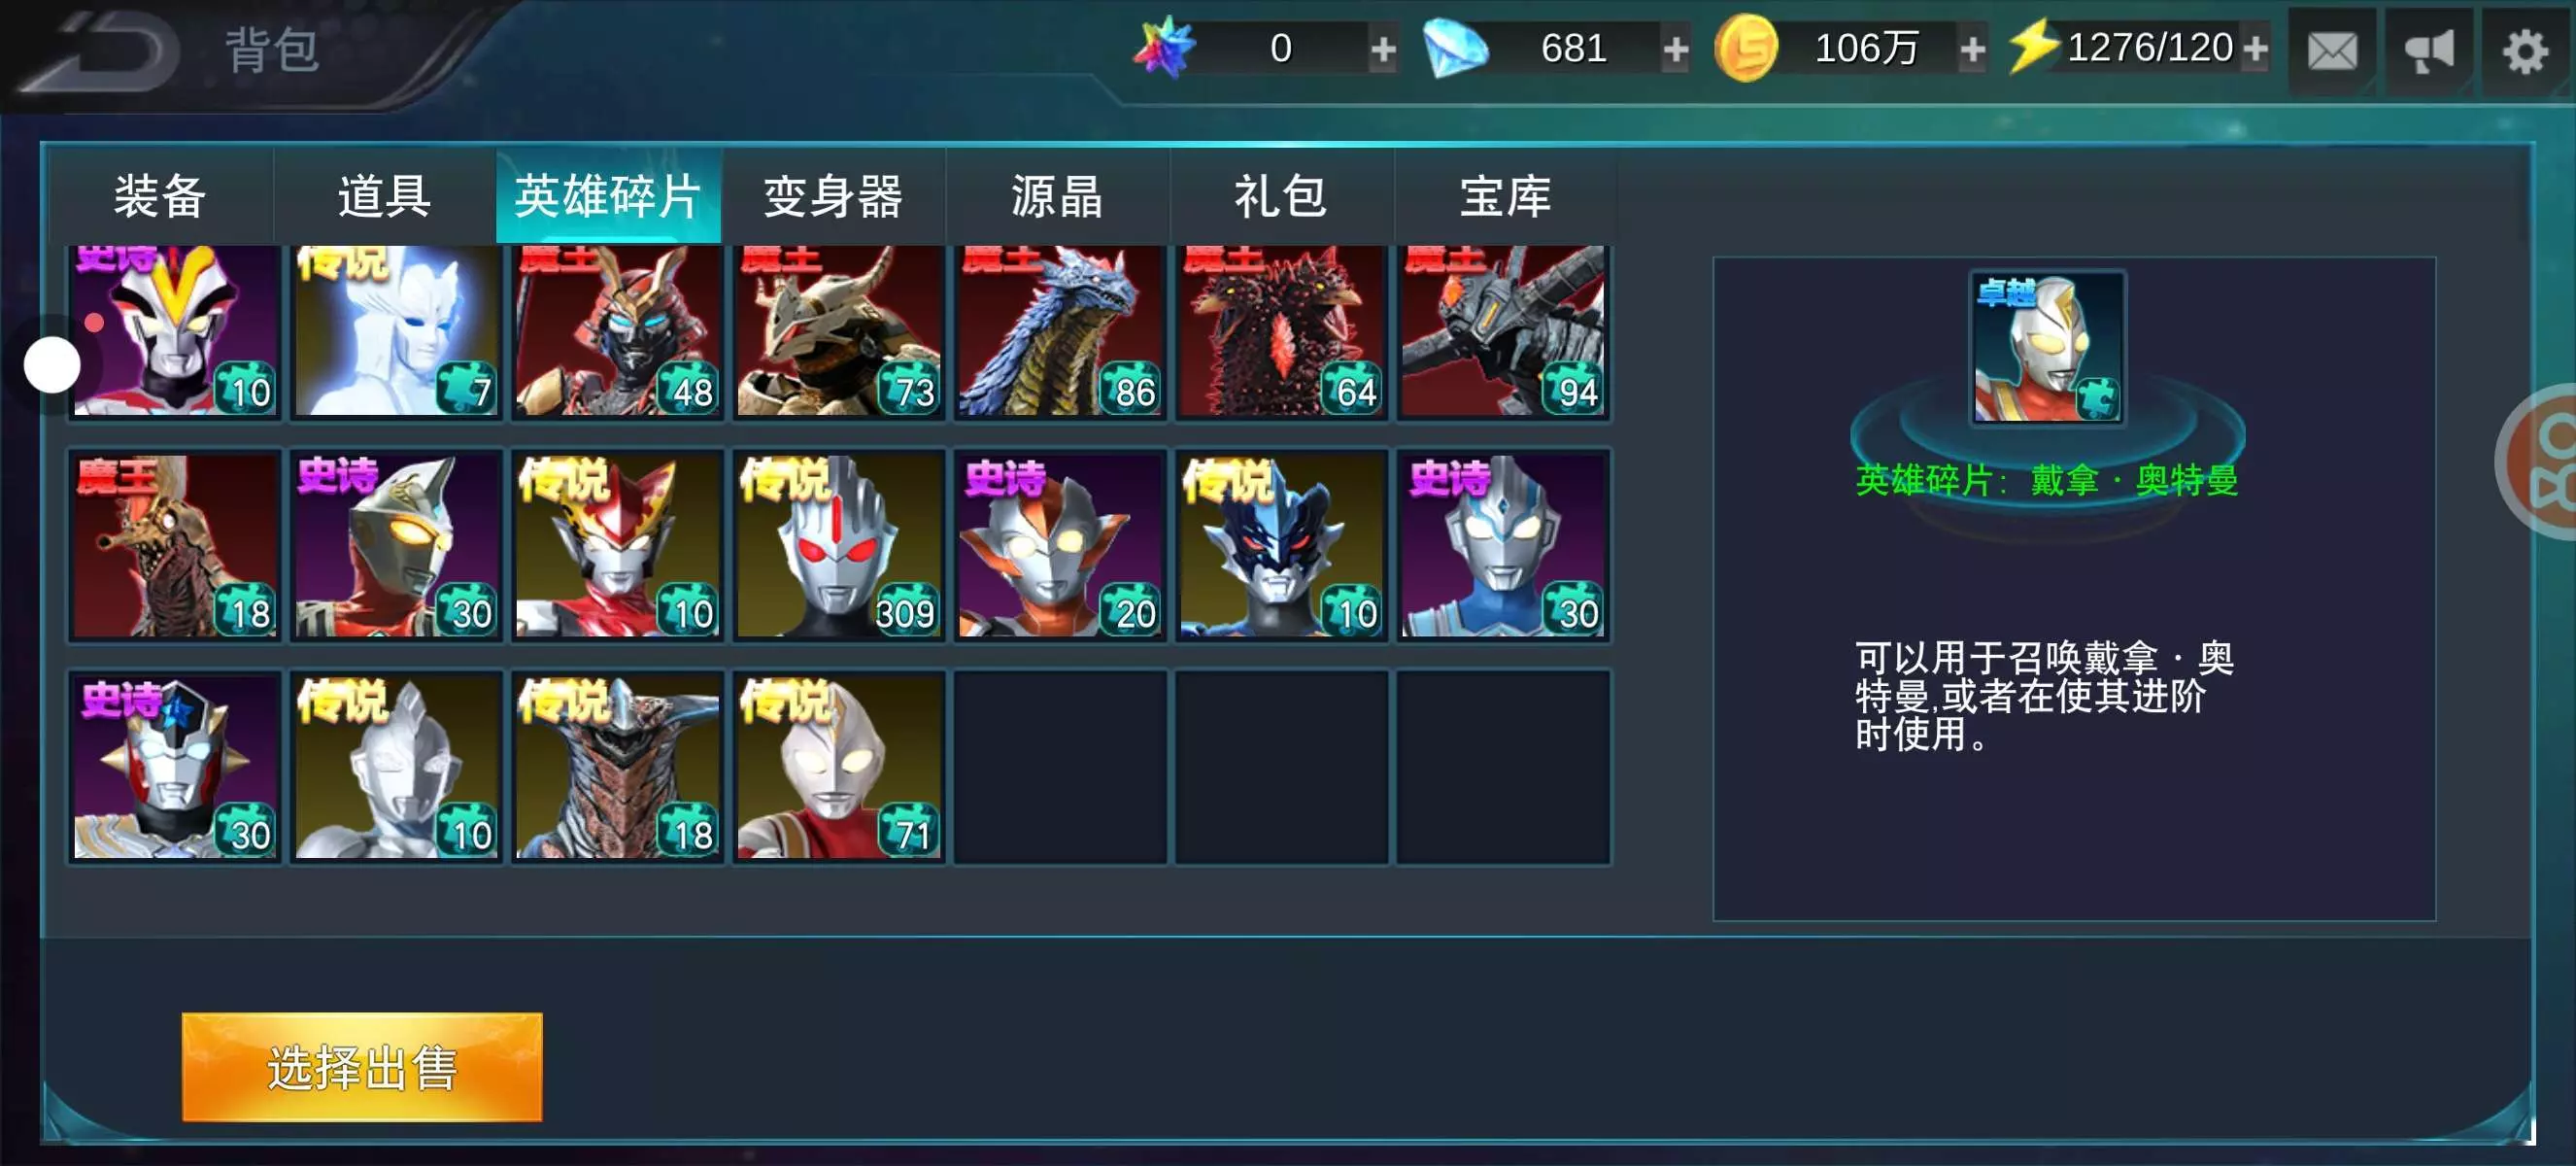Add energy with plus next to 1276/120
Image resolution: width=2576 pixels, height=1166 pixels.
pos(2255,48)
